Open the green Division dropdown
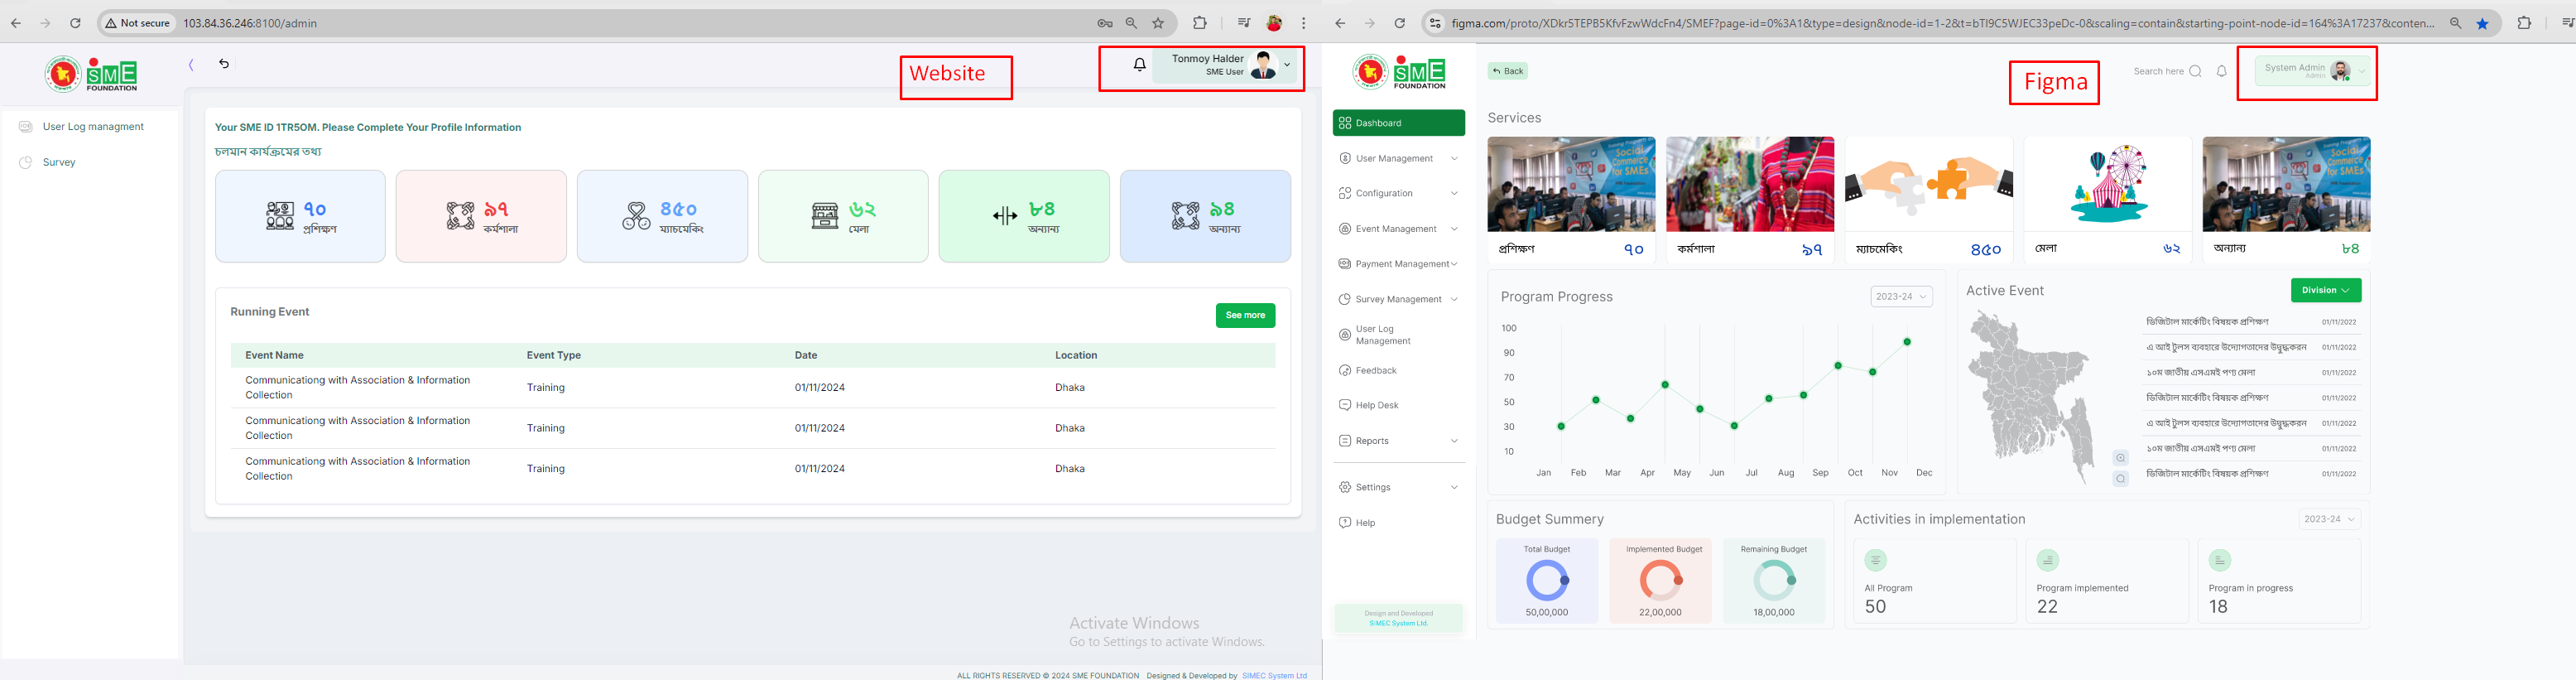2576x680 pixels. point(2326,290)
